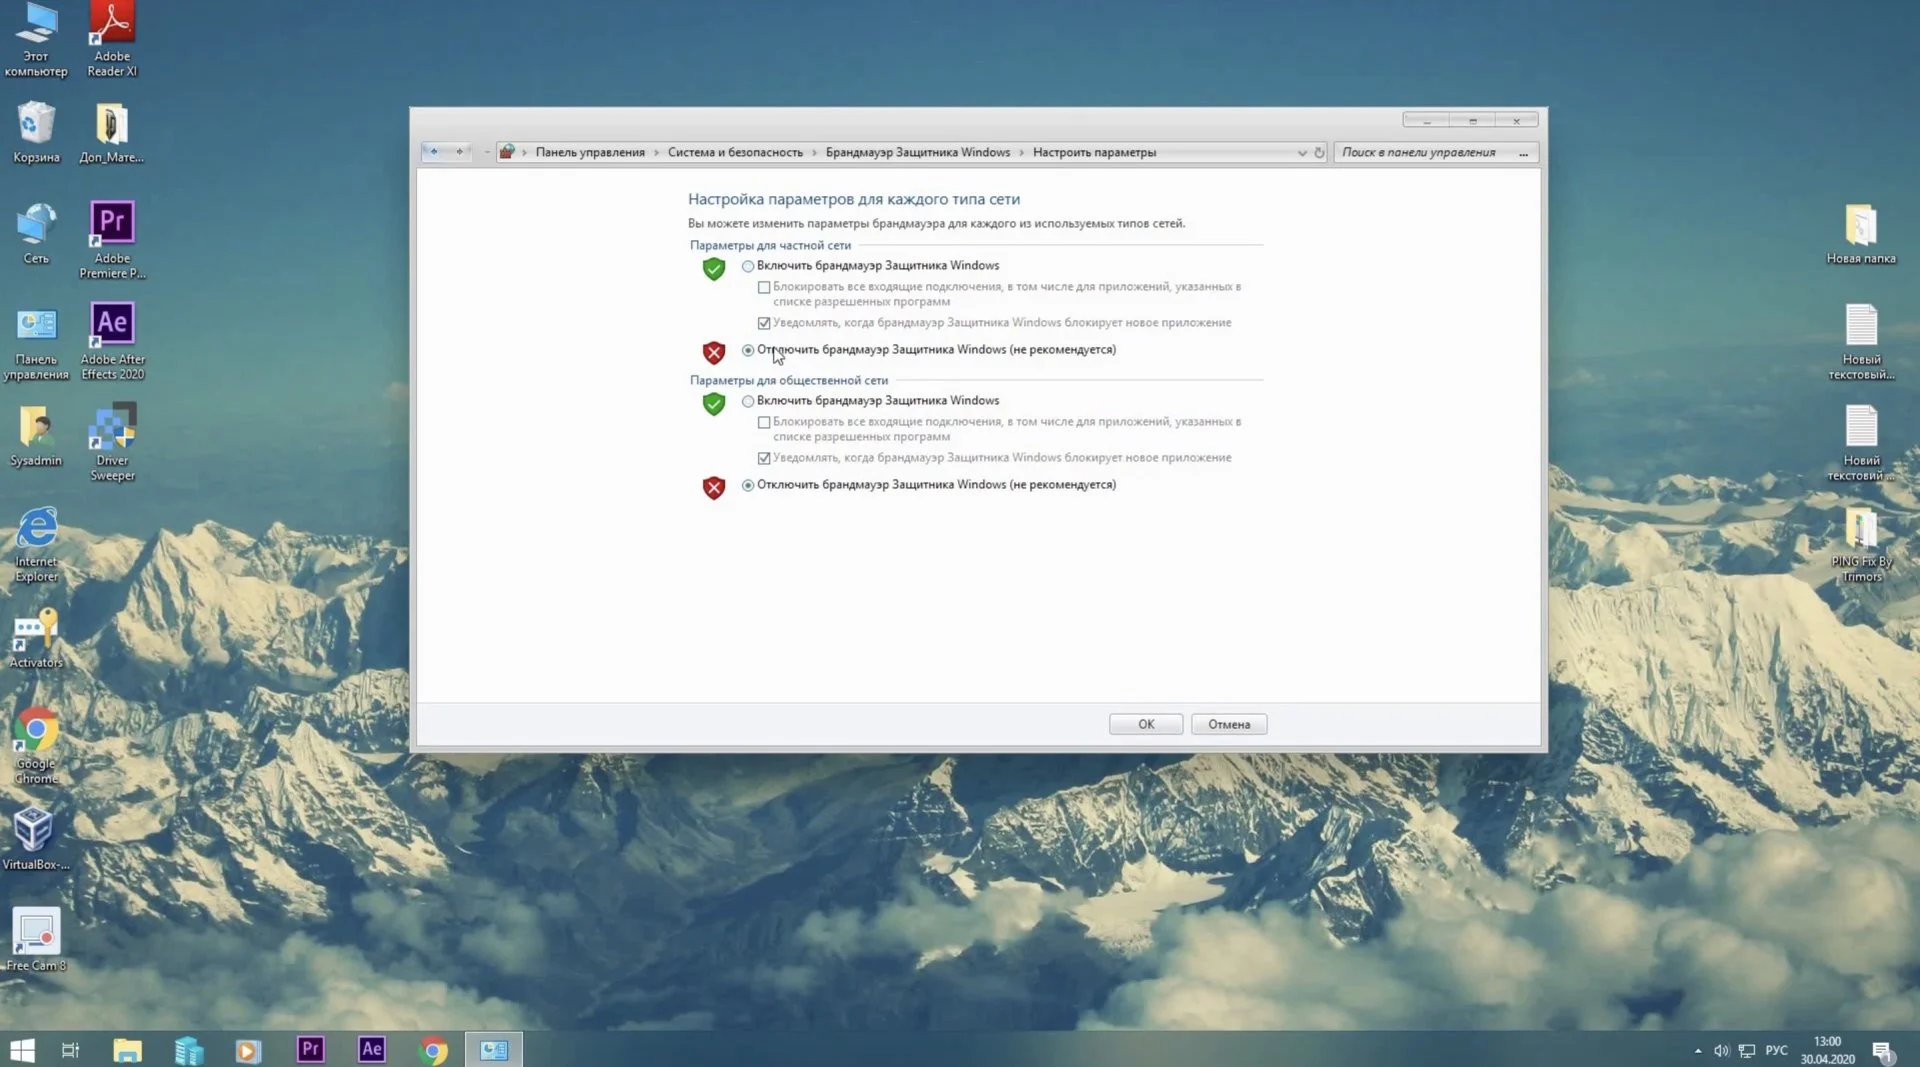Open VirtualBox desktop icon
1920x1067 pixels.
(35, 838)
